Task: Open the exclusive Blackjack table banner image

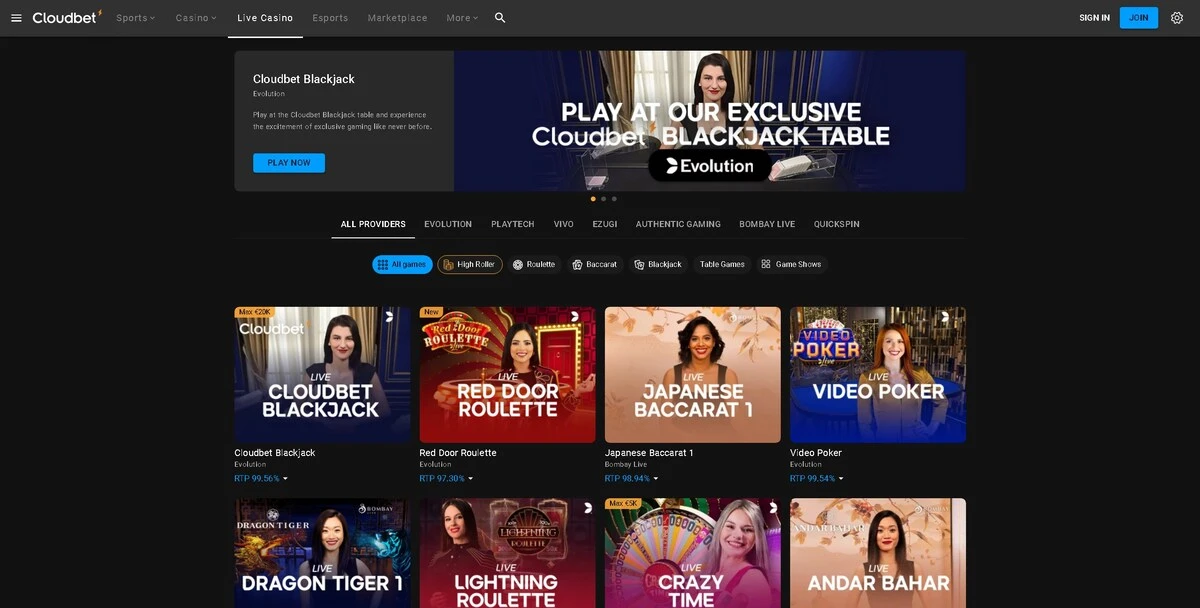Action: [x=710, y=121]
